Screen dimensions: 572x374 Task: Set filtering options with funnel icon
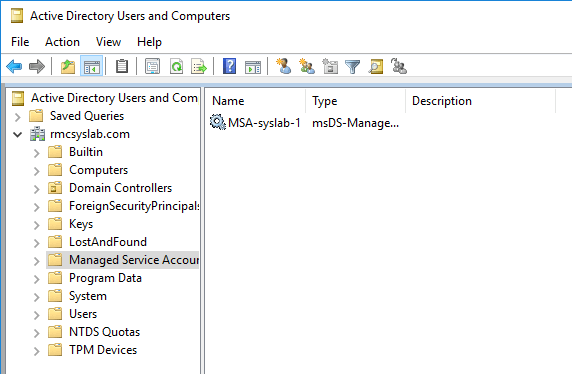352,67
